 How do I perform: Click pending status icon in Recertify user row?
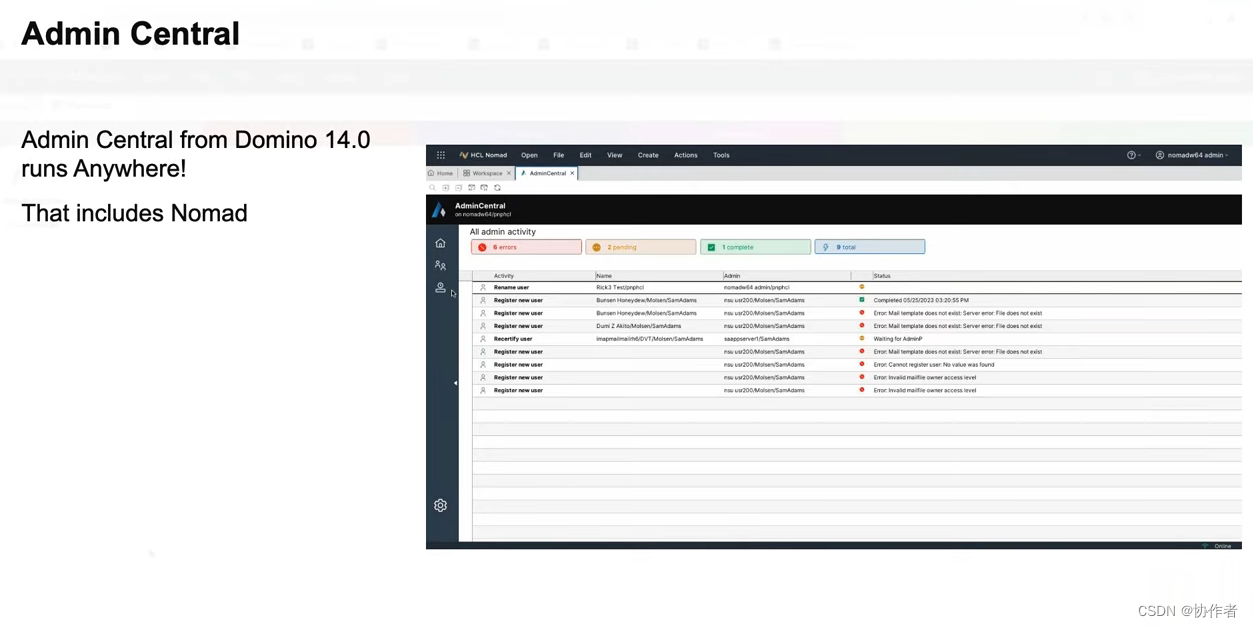coord(862,339)
